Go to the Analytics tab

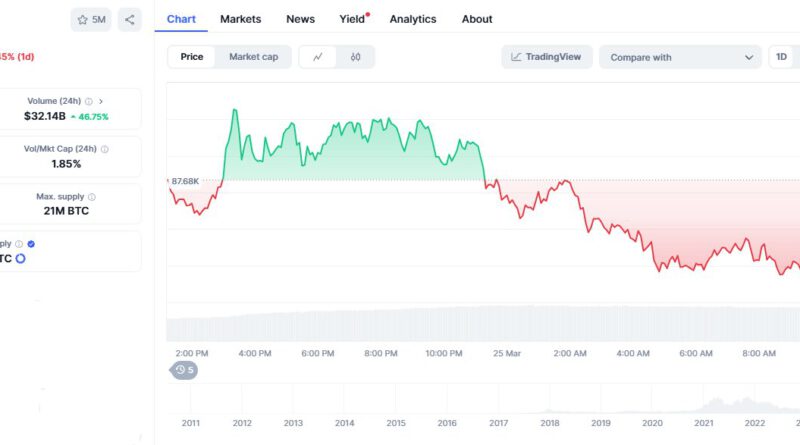click(413, 19)
